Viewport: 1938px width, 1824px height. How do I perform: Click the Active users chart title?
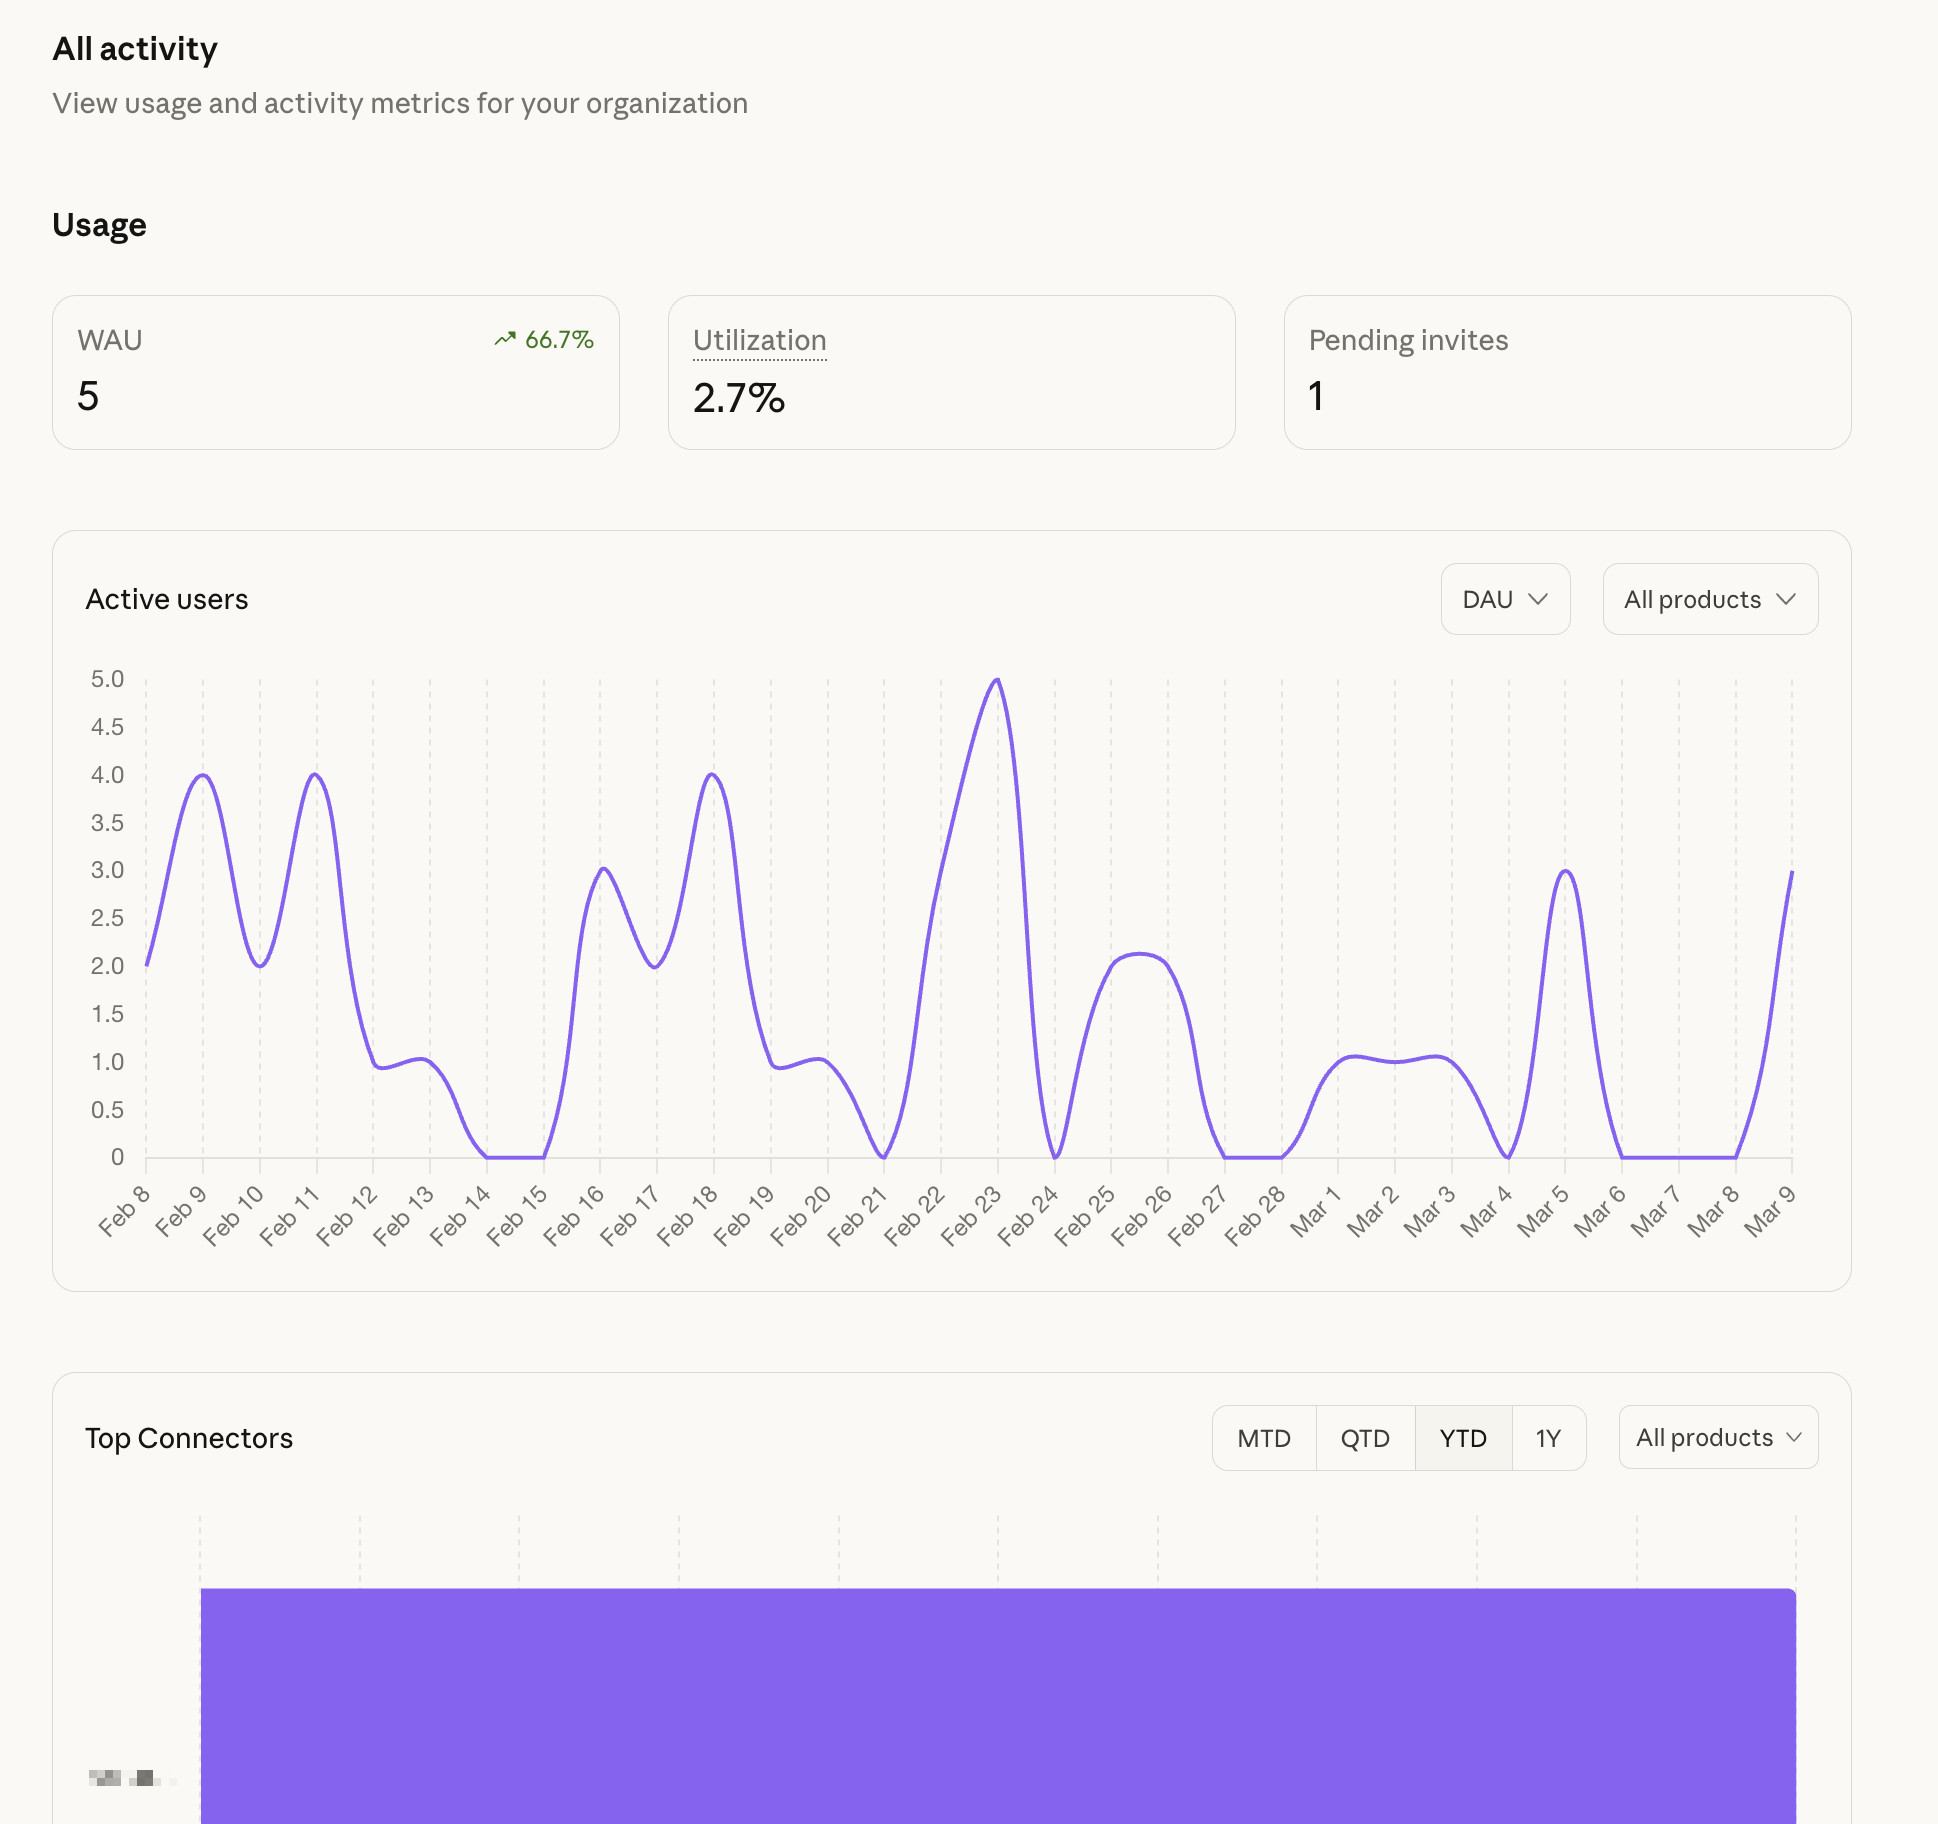point(167,598)
